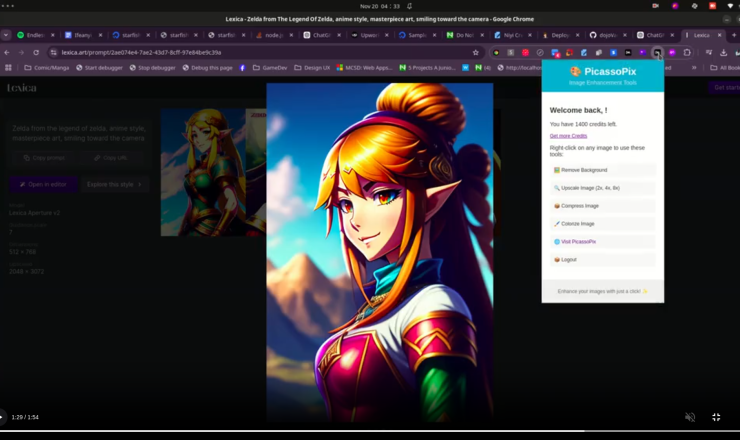The height and width of the screenshot is (440, 740).
Task: Open a new tab with plus button
Action: (x=734, y=35)
